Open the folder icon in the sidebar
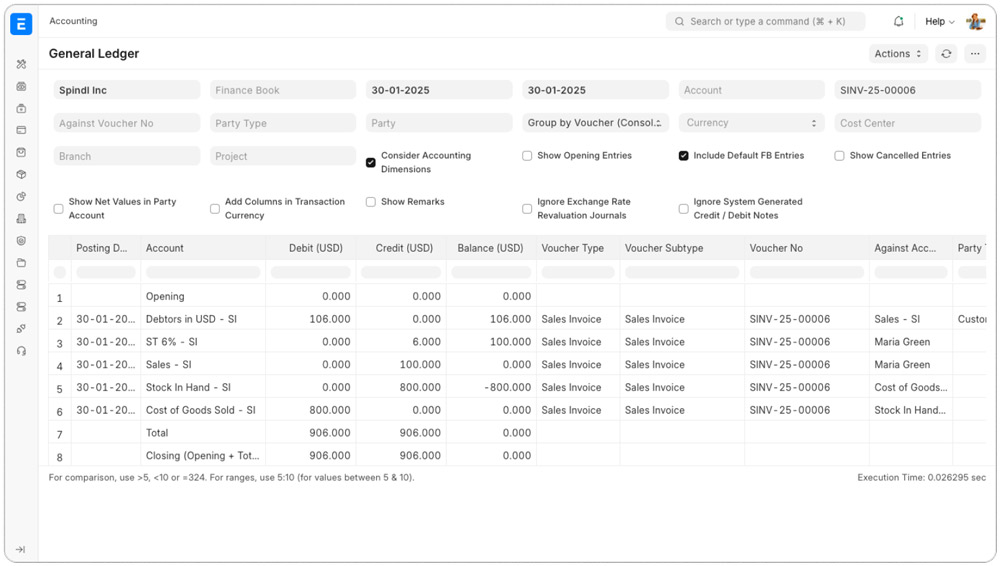This screenshot has width=1000, height=566. click(x=21, y=263)
